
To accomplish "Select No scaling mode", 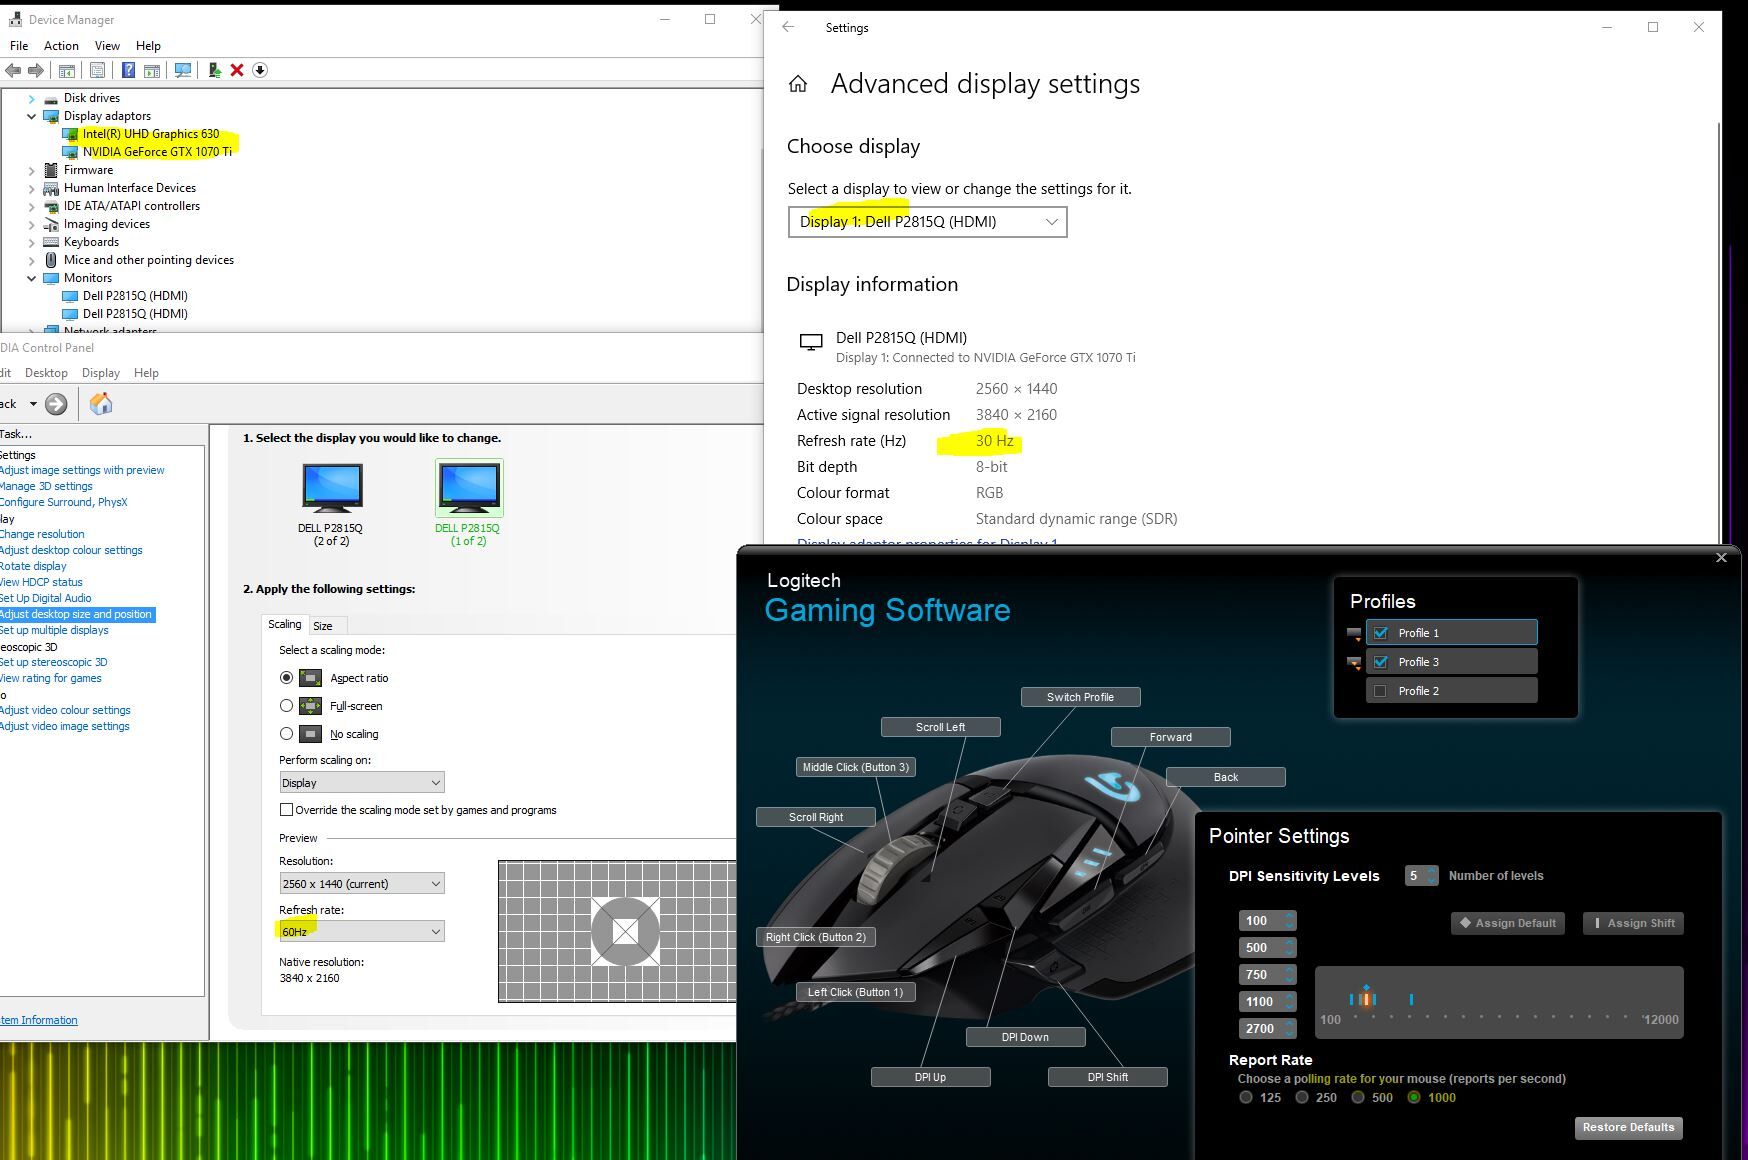I will point(287,734).
